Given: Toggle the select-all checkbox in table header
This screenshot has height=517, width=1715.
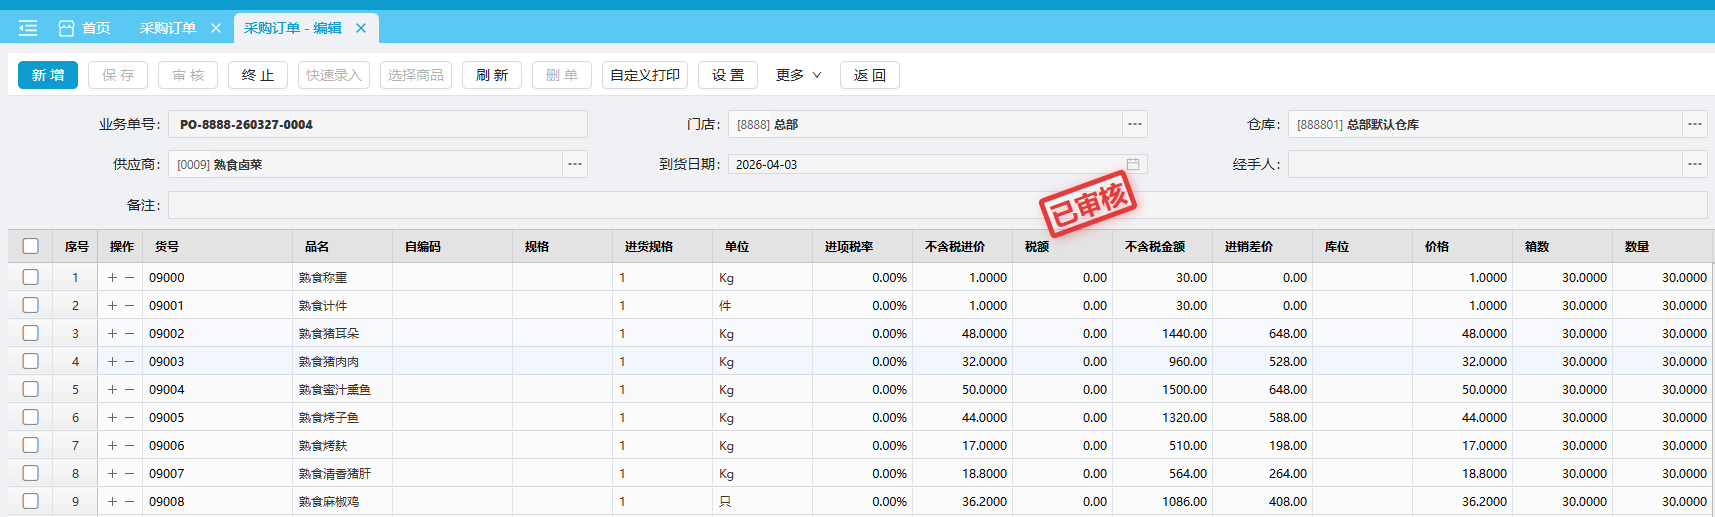Looking at the screenshot, I should [x=31, y=246].
